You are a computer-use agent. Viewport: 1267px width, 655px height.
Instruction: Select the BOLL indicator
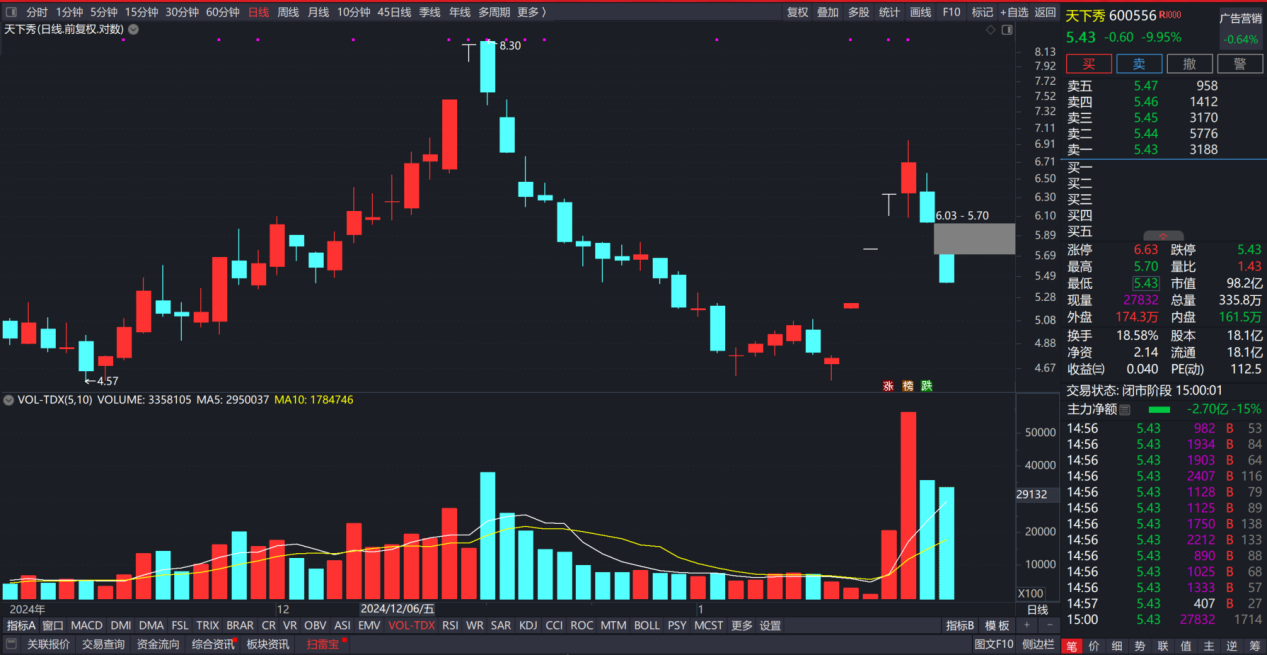(647, 625)
